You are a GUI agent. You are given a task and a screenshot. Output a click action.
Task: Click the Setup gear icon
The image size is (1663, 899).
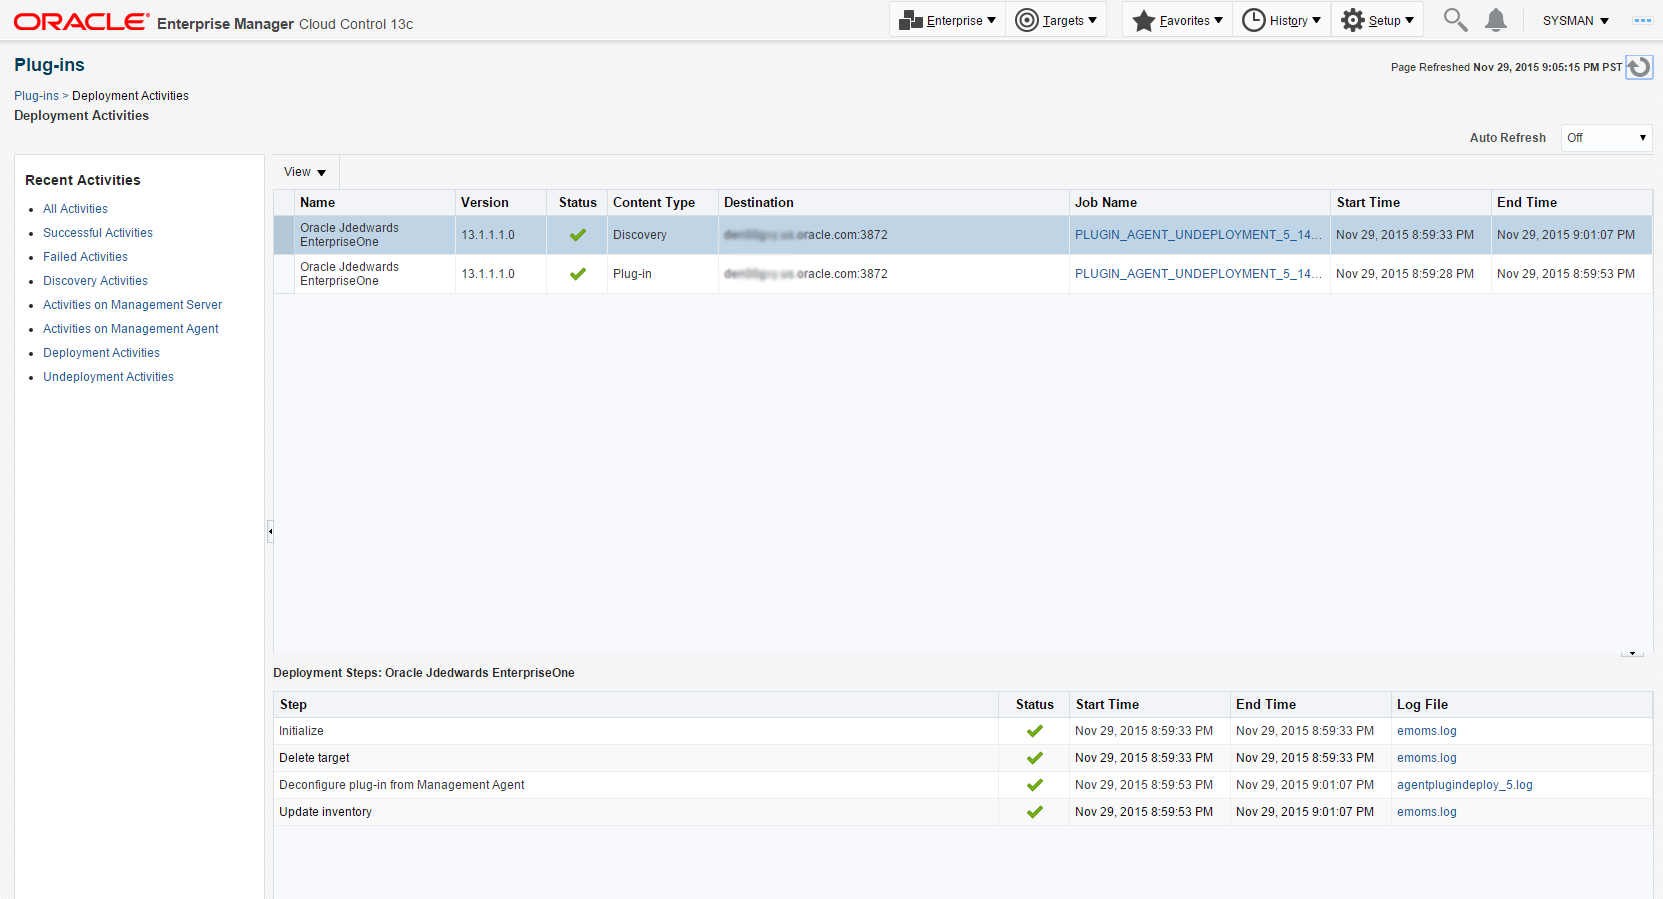[x=1352, y=20]
